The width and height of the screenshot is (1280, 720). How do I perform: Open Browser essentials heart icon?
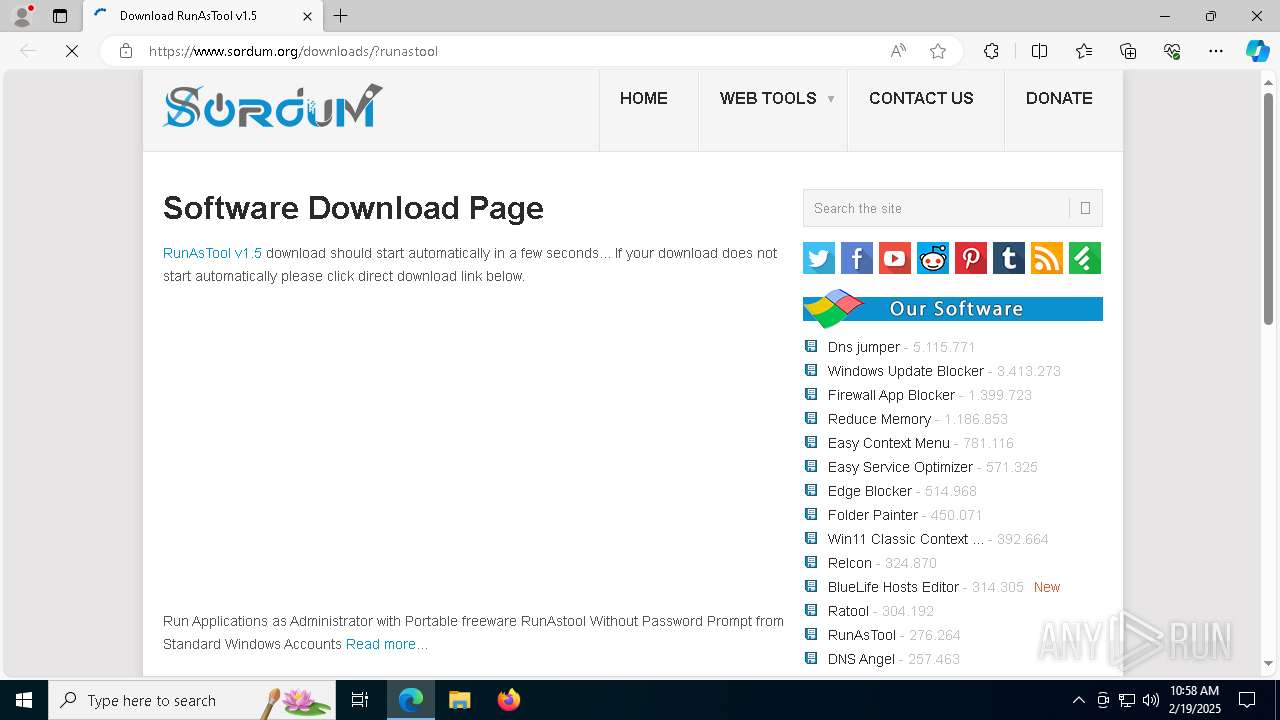point(1172,51)
